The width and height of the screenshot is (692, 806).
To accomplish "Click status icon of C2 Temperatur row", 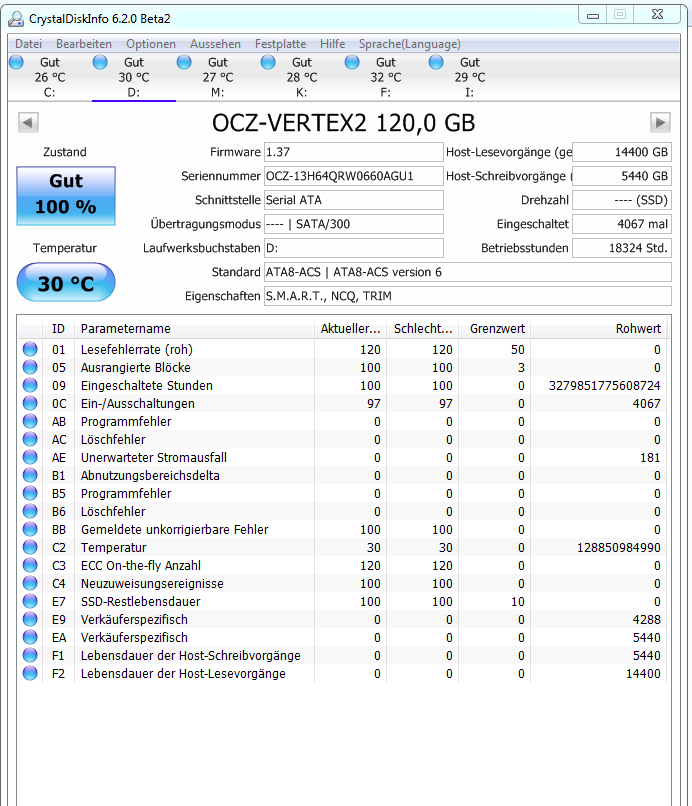I will (x=30, y=547).
